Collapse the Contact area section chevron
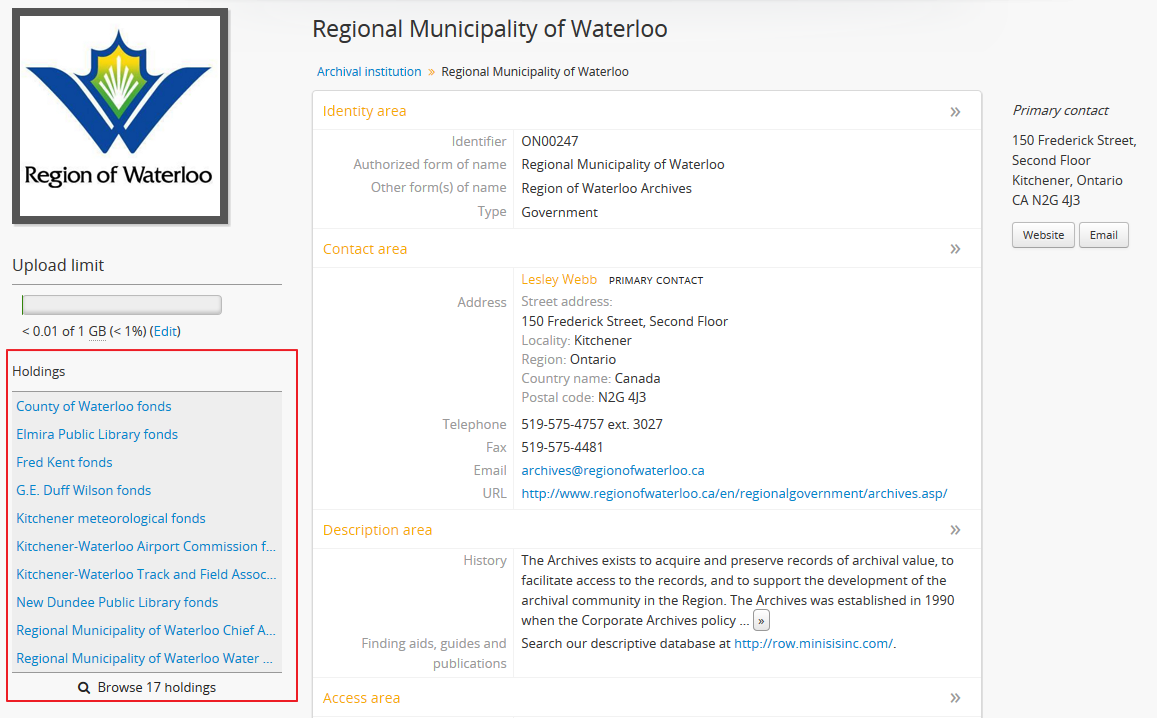This screenshot has height=718, width=1157. (955, 249)
